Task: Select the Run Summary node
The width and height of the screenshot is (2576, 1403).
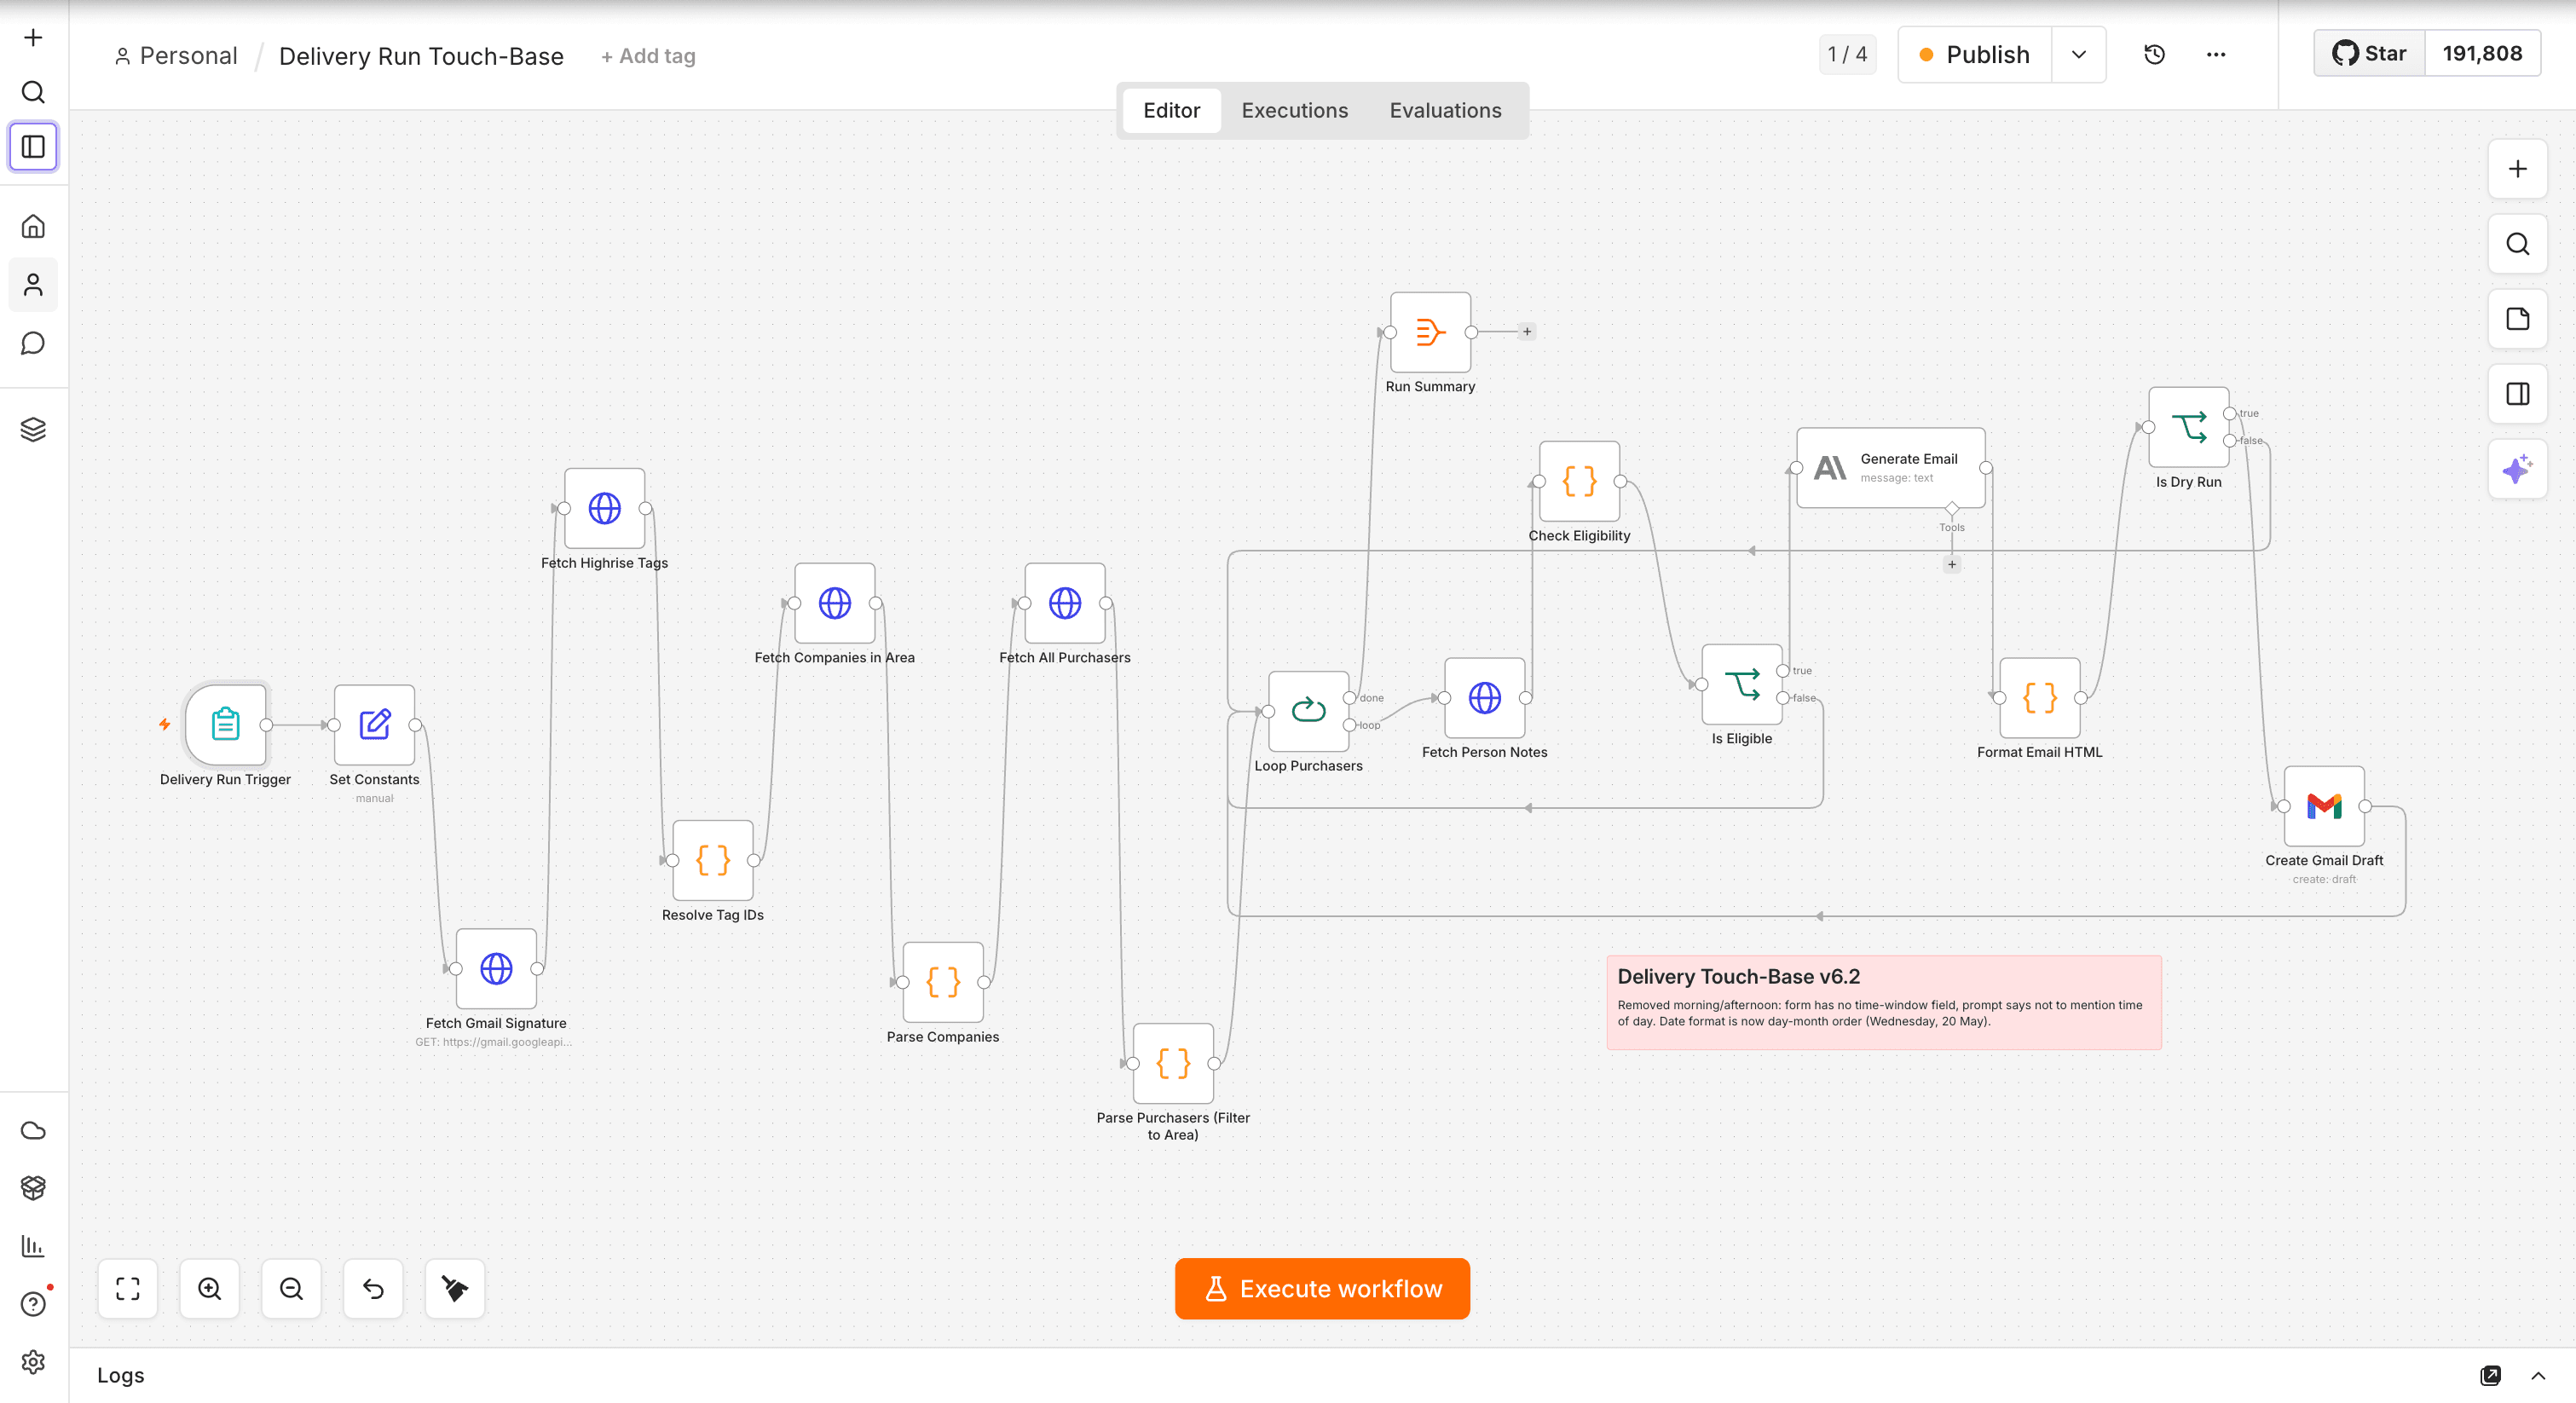Action: pyautogui.click(x=1430, y=332)
